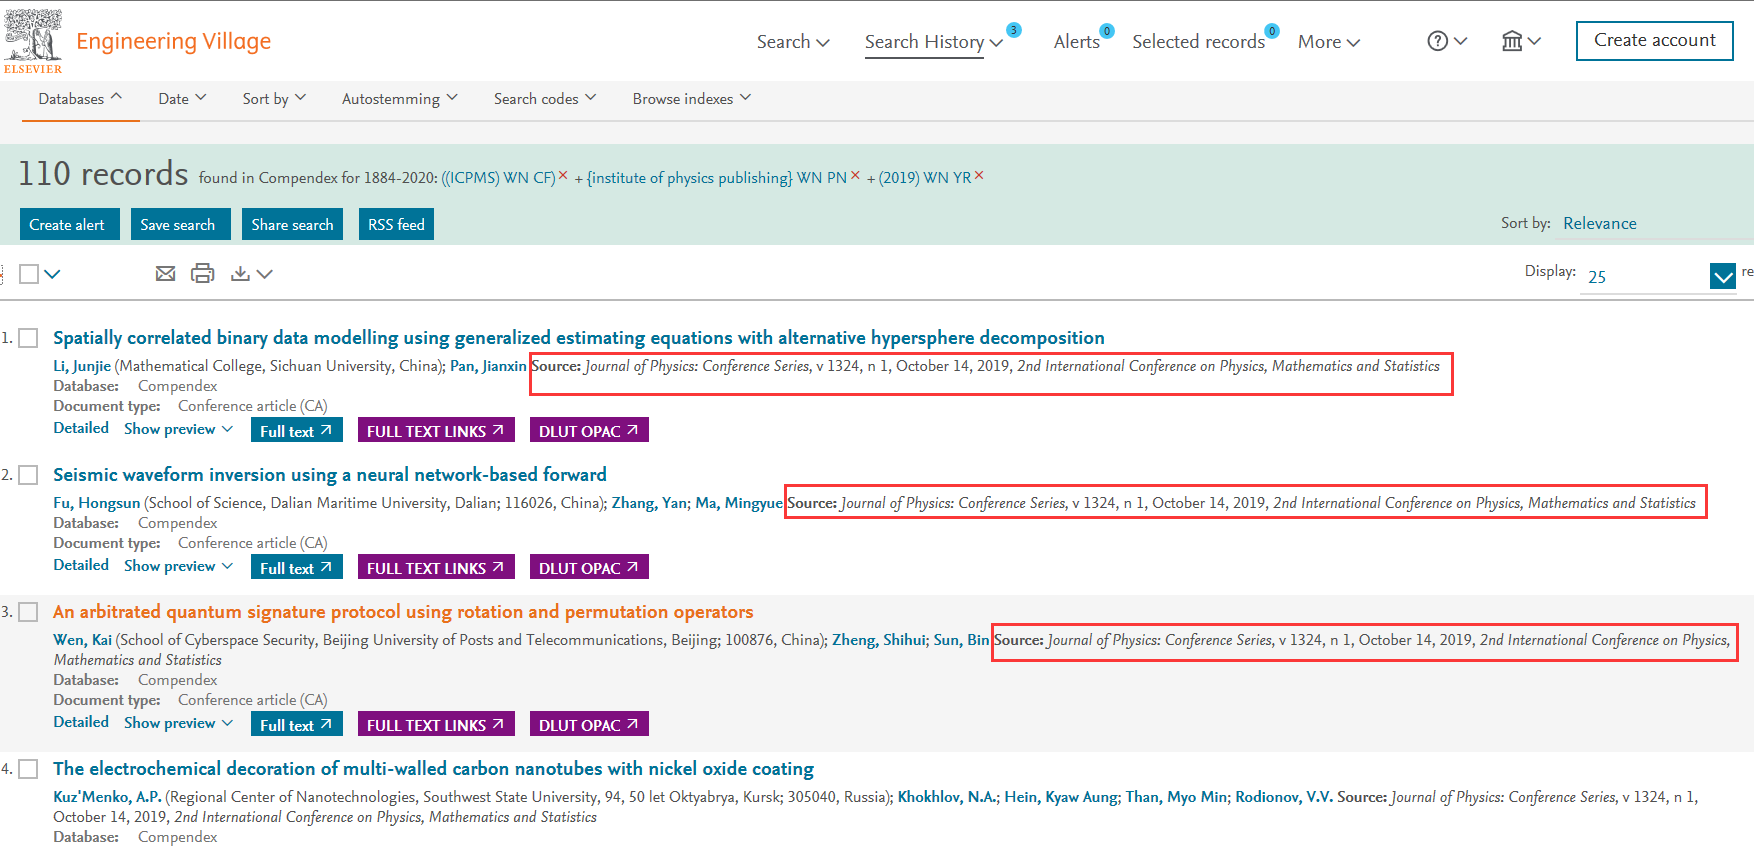Open the Search codes dropdown
This screenshot has width=1754, height=849.
click(x=545, y=98)
